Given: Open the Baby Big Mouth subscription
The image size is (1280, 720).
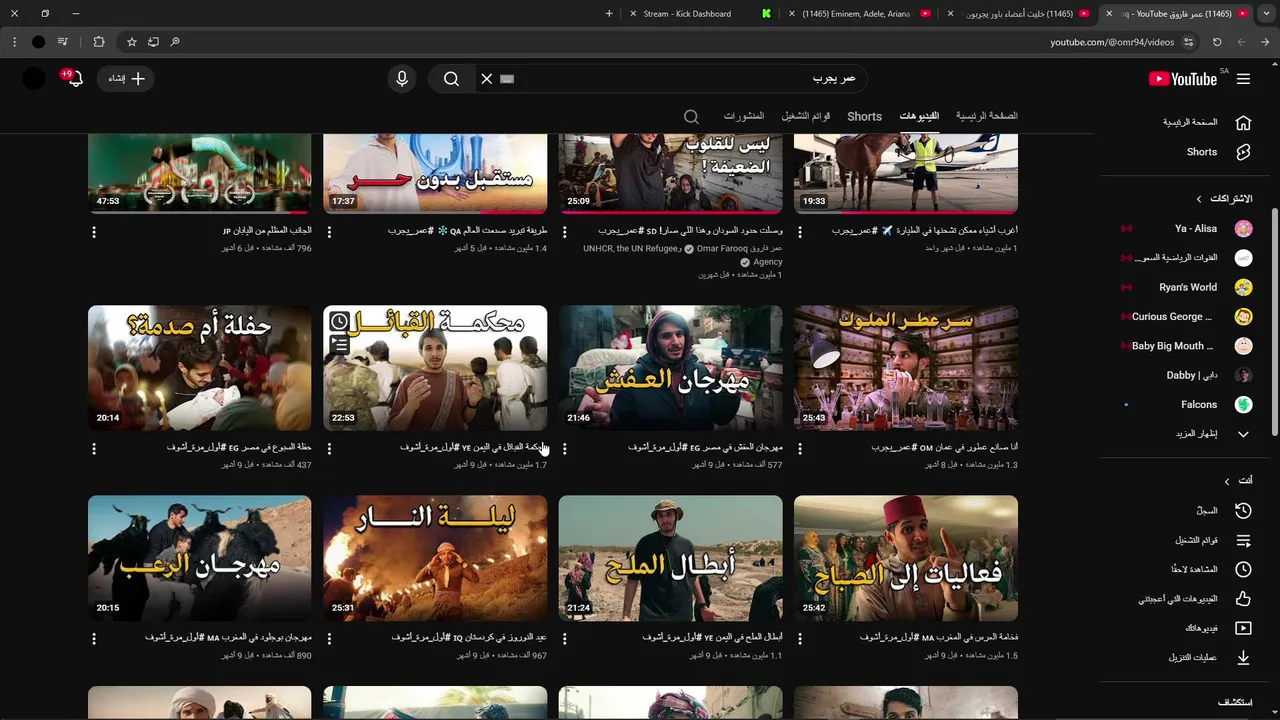Looking at the screenshot, I should (x=1186, y=346).
